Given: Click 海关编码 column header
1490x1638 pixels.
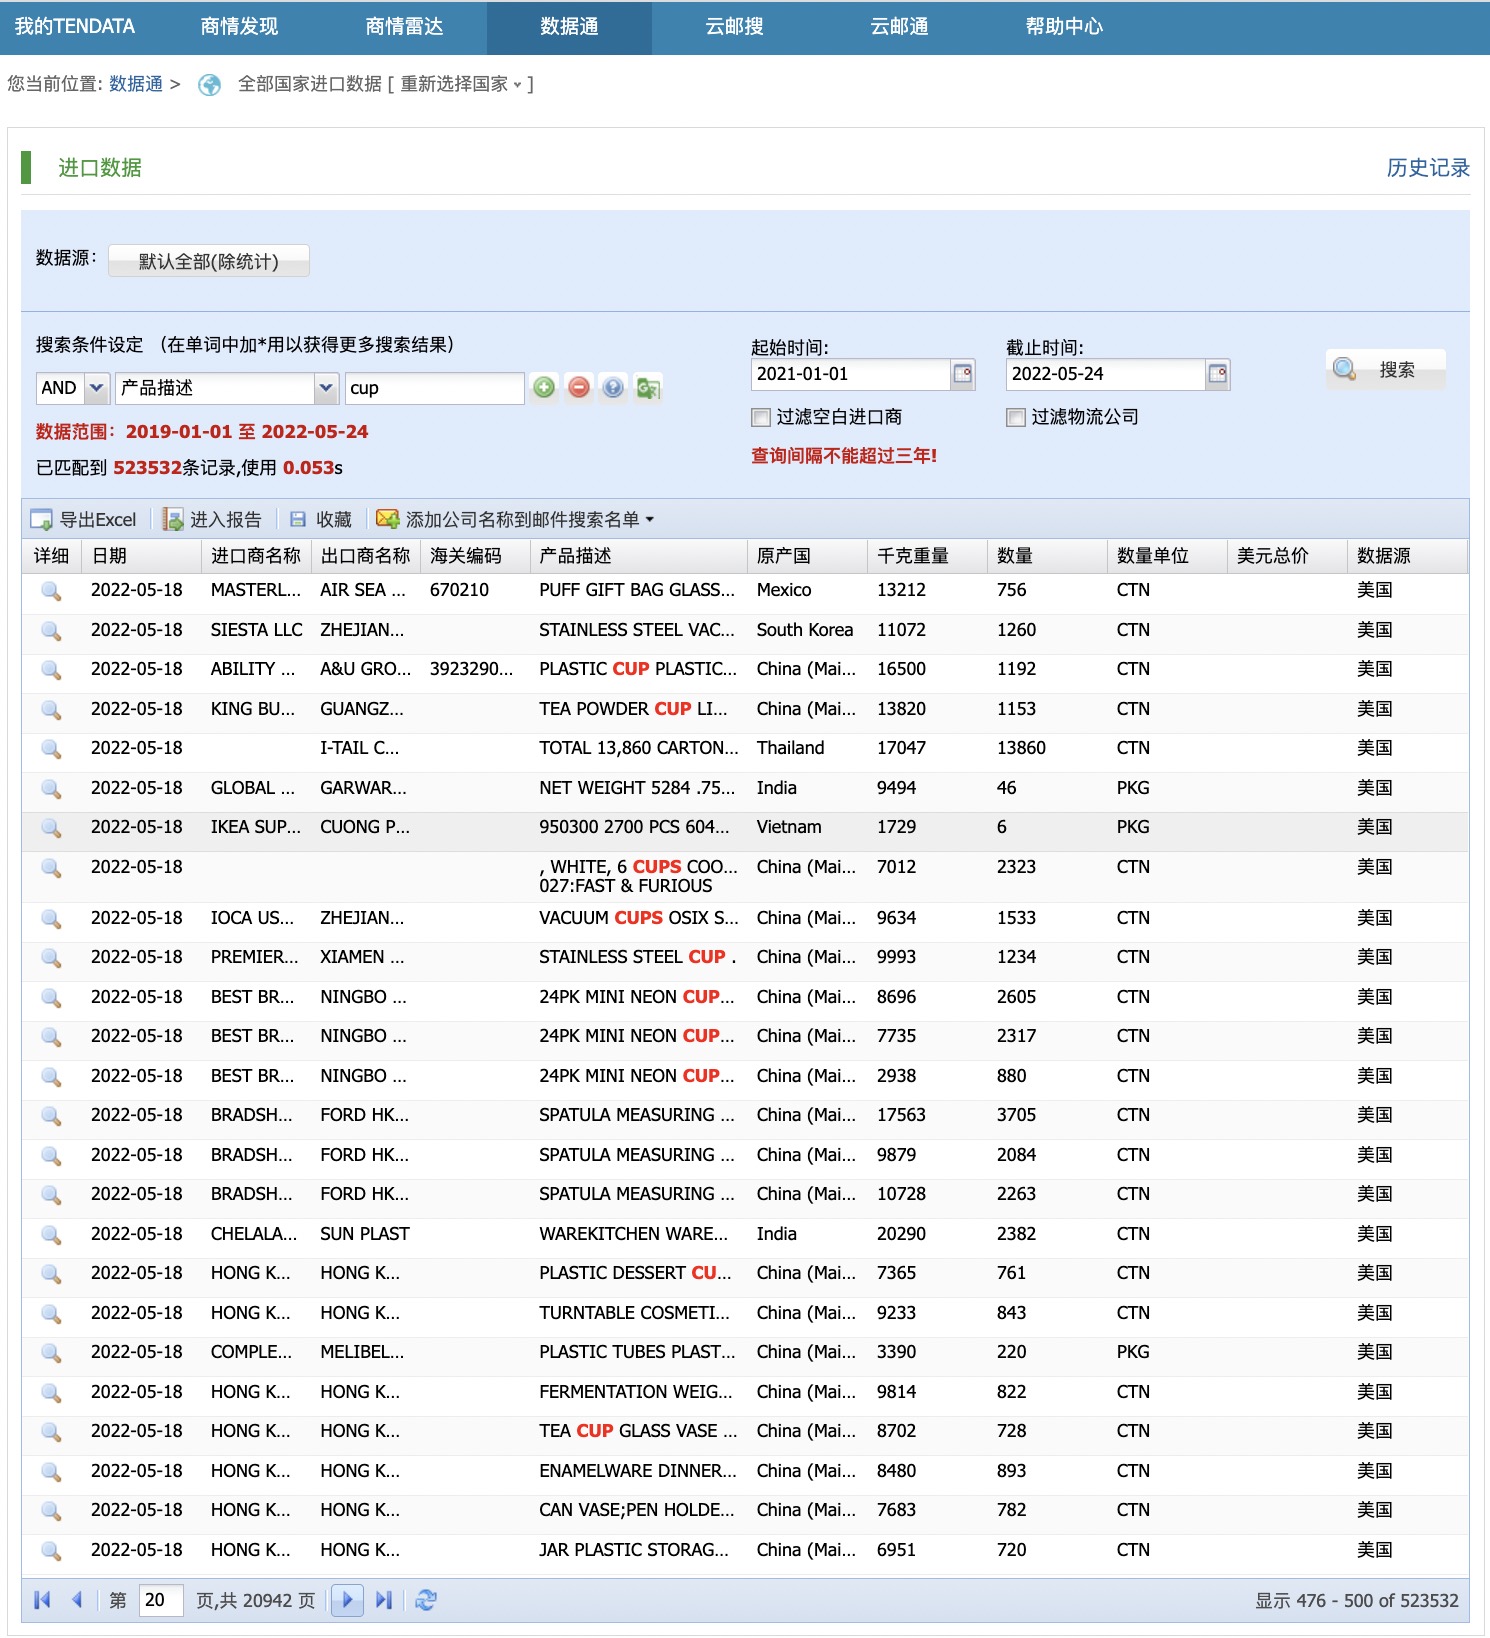Looking at the screenshot, I should [x=475, y=556].
